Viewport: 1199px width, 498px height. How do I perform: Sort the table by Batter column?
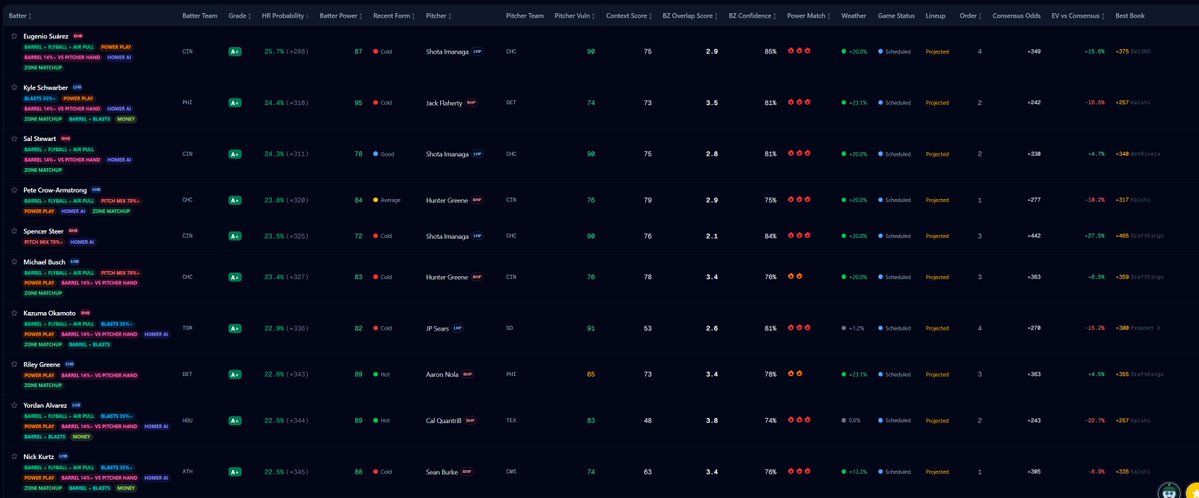point(20,15)
